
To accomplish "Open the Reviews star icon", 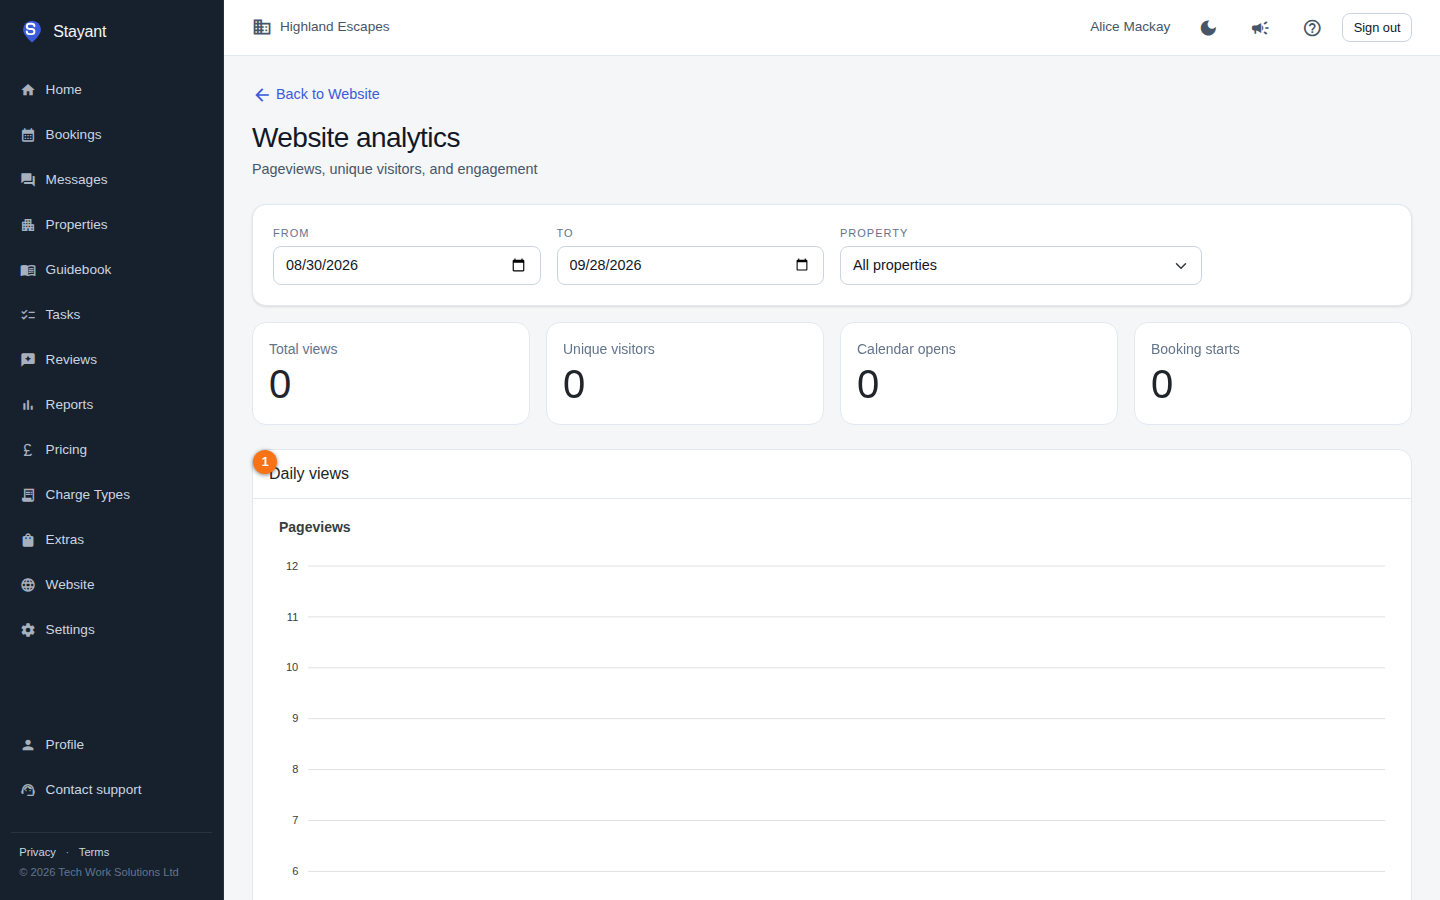I will (x=28, y=360).
